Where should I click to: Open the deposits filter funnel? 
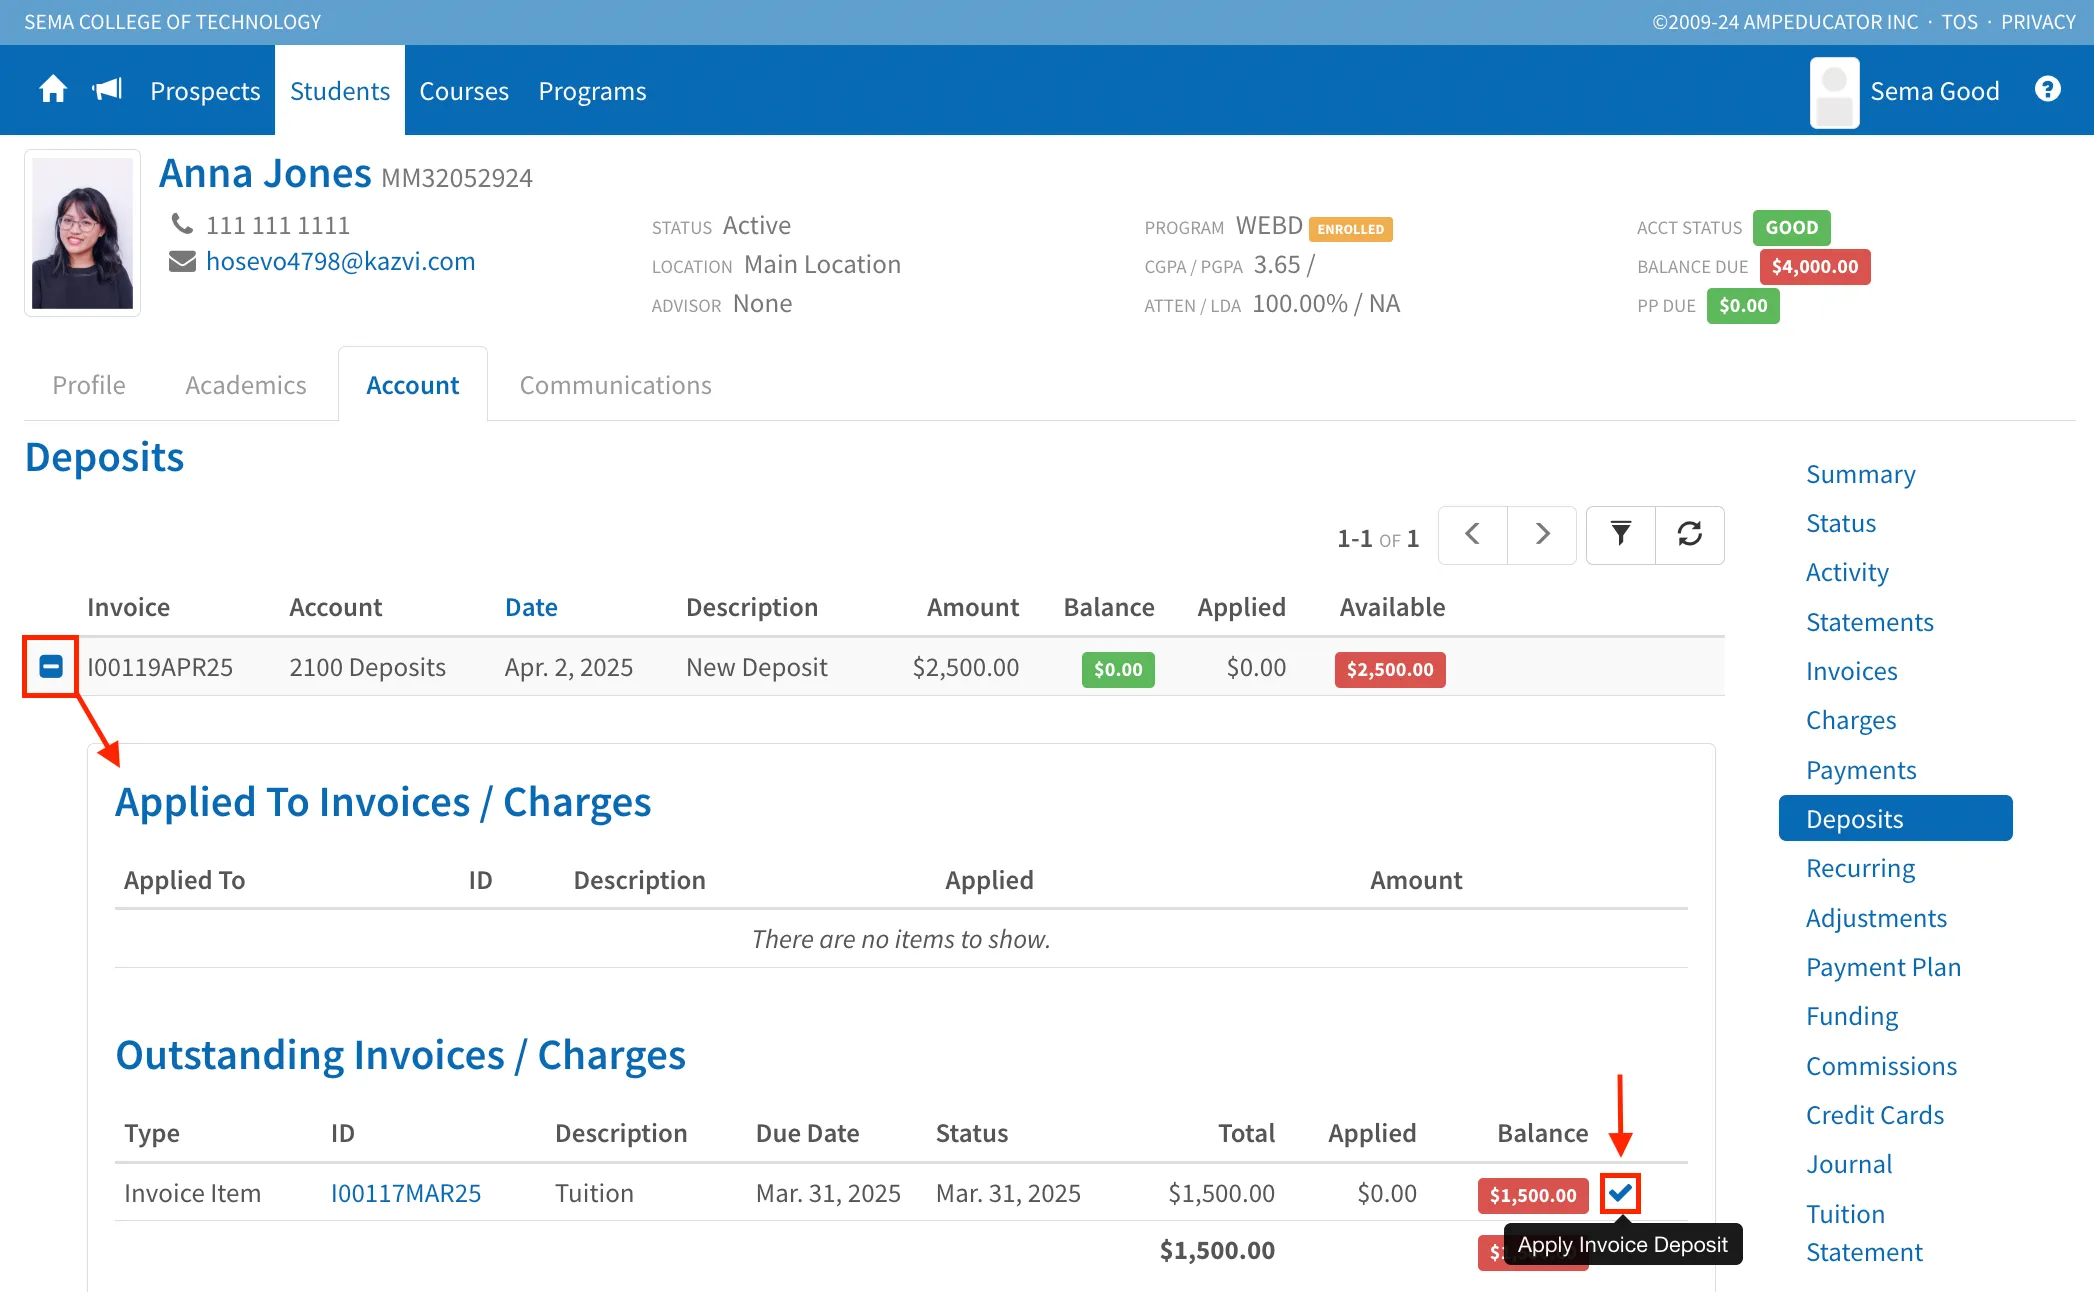[1620, 535]
